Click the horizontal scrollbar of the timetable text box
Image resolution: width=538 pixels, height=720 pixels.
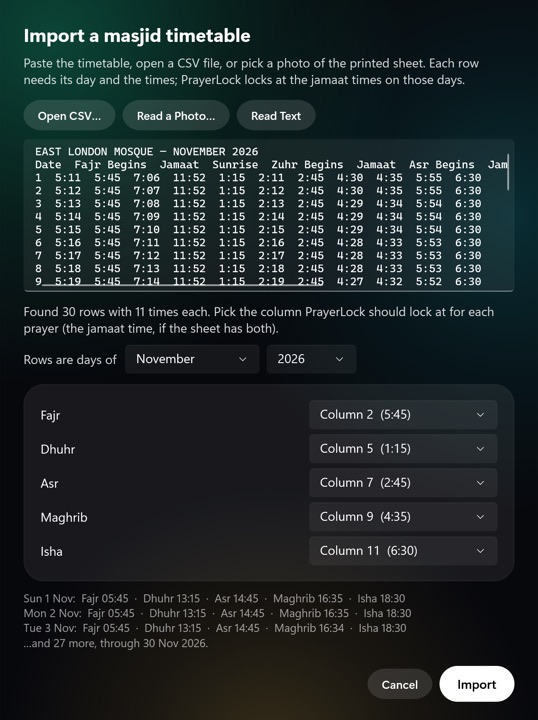(x=182, y=285)
